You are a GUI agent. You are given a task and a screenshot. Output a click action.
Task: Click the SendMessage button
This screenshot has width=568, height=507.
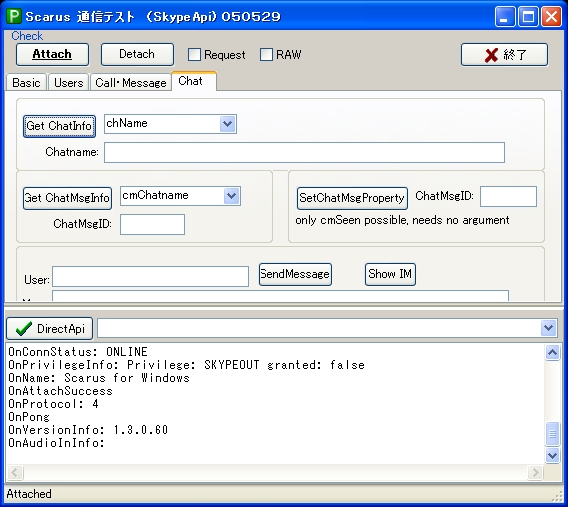pos(295,274)
